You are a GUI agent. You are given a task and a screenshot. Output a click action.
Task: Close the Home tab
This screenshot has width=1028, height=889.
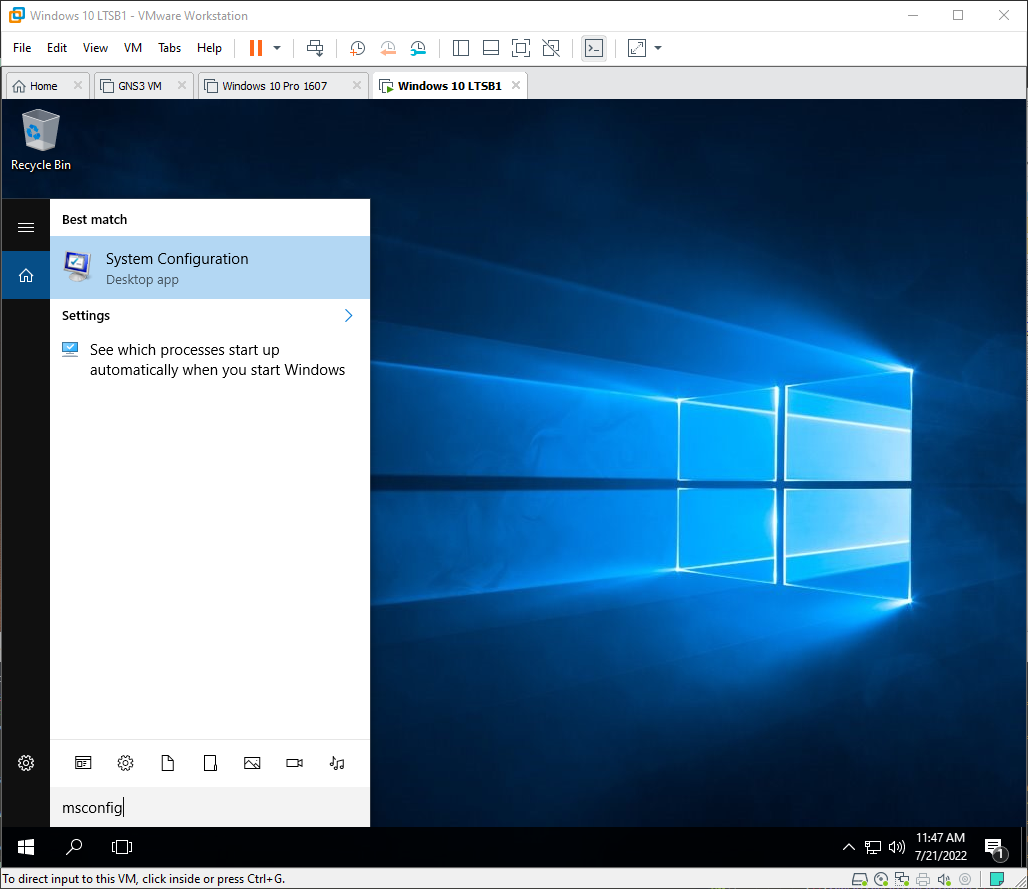tap(77, 85)
